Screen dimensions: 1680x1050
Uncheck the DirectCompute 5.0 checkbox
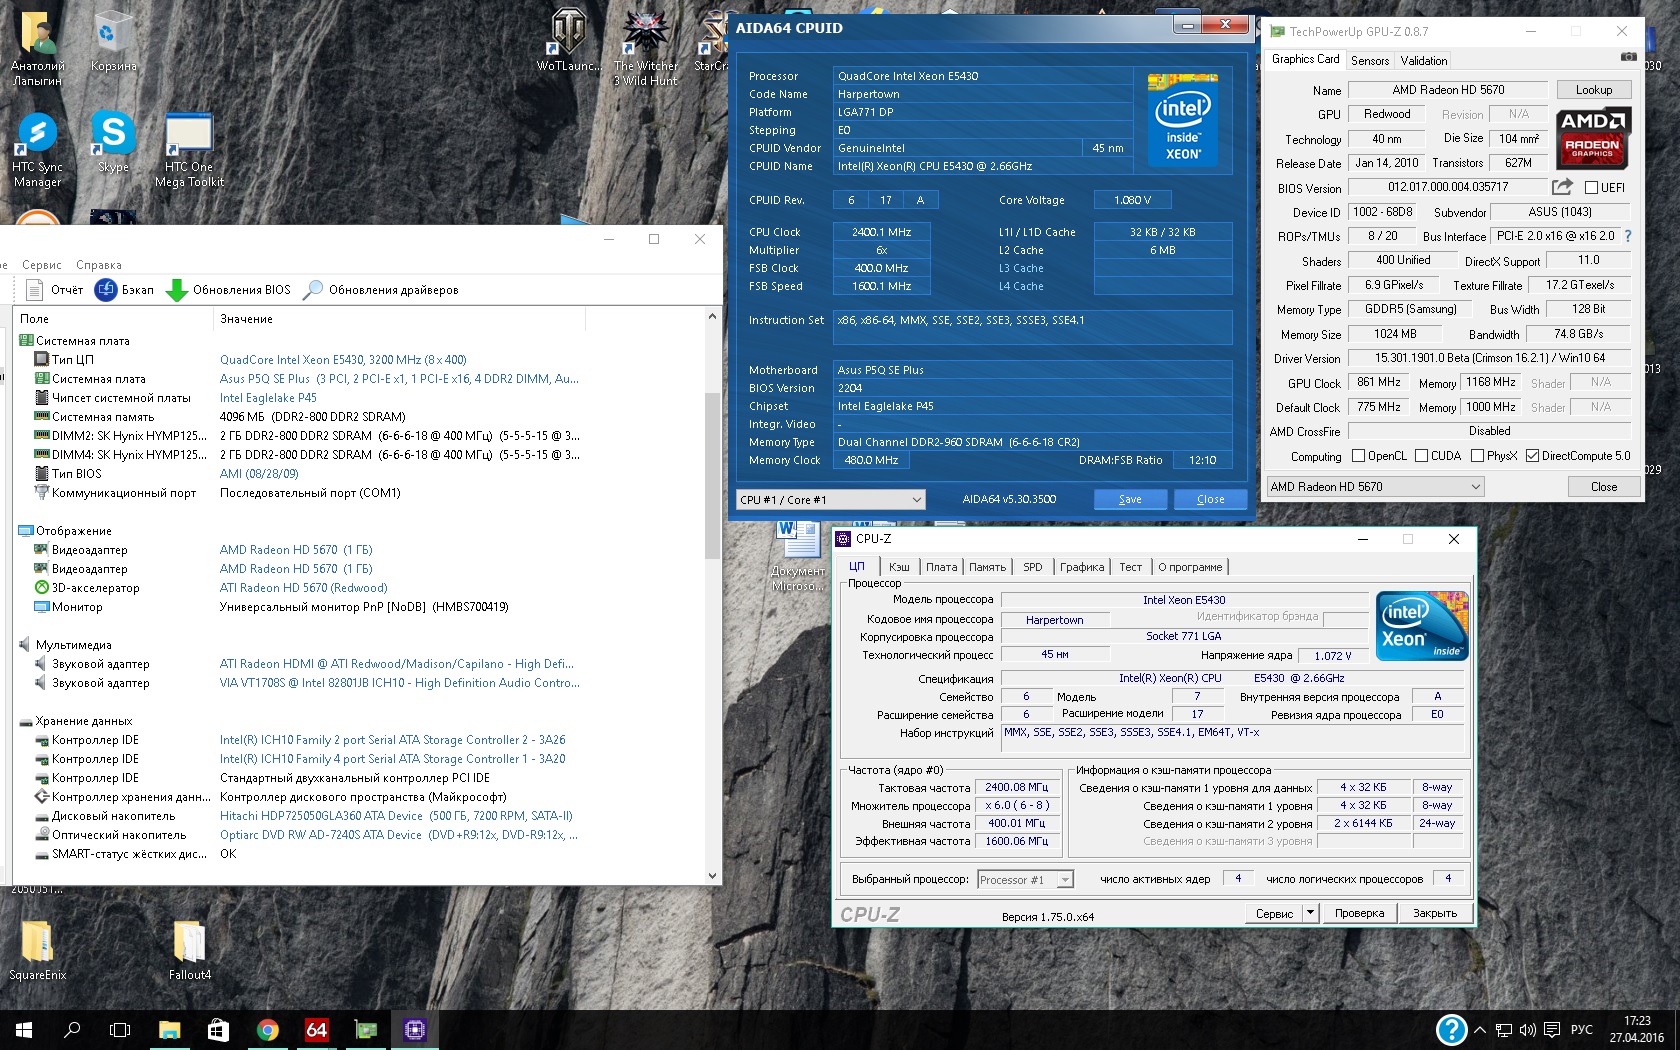point(1532,456)
